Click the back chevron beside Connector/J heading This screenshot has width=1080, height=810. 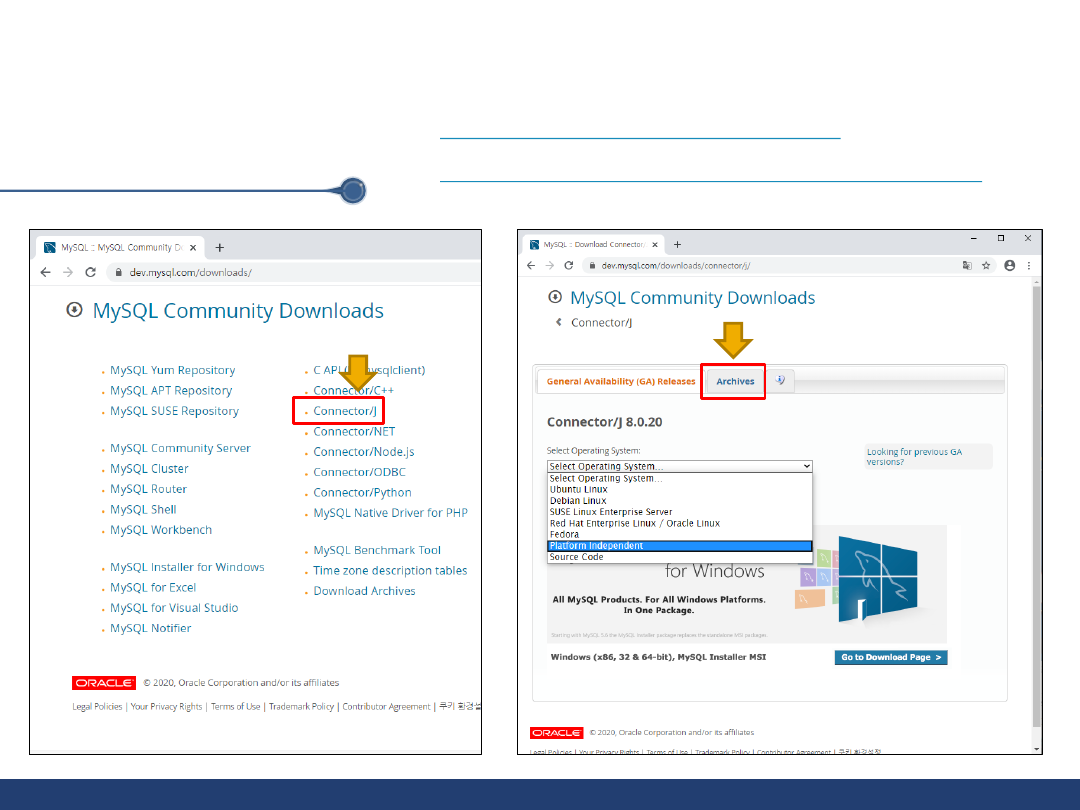pos(559,322)
